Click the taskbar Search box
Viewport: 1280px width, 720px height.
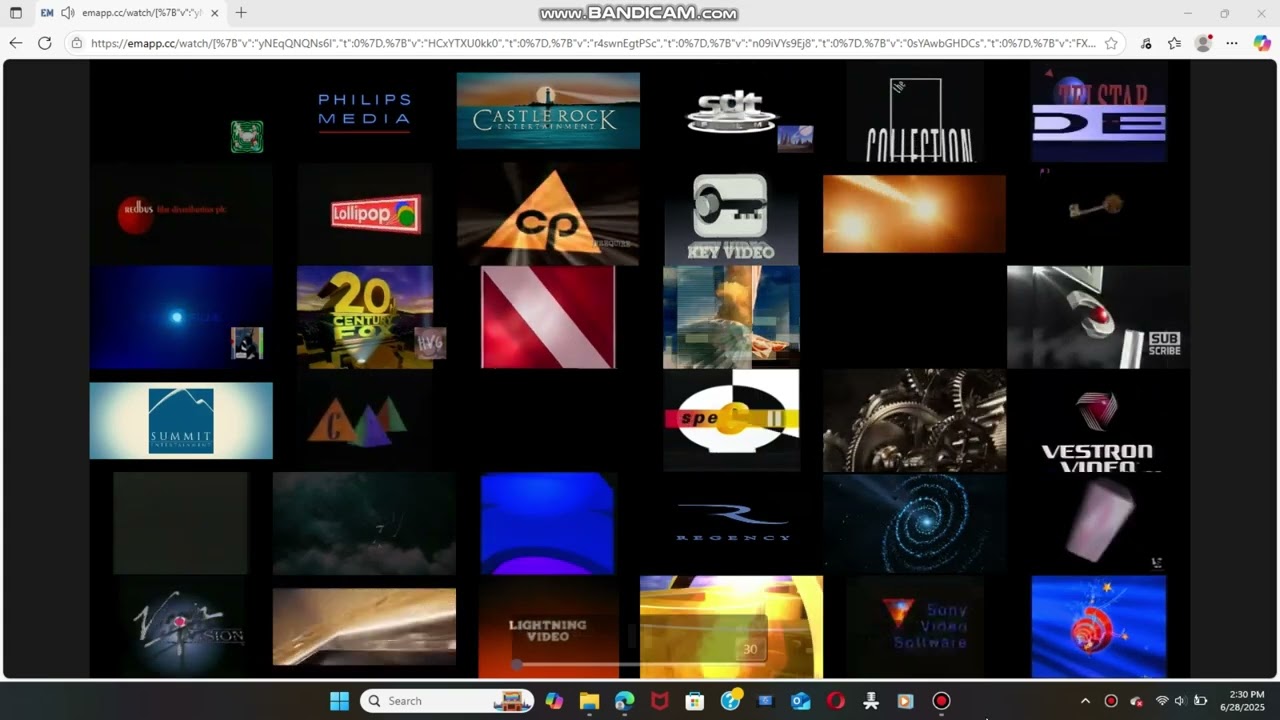(x=447, y=701)
